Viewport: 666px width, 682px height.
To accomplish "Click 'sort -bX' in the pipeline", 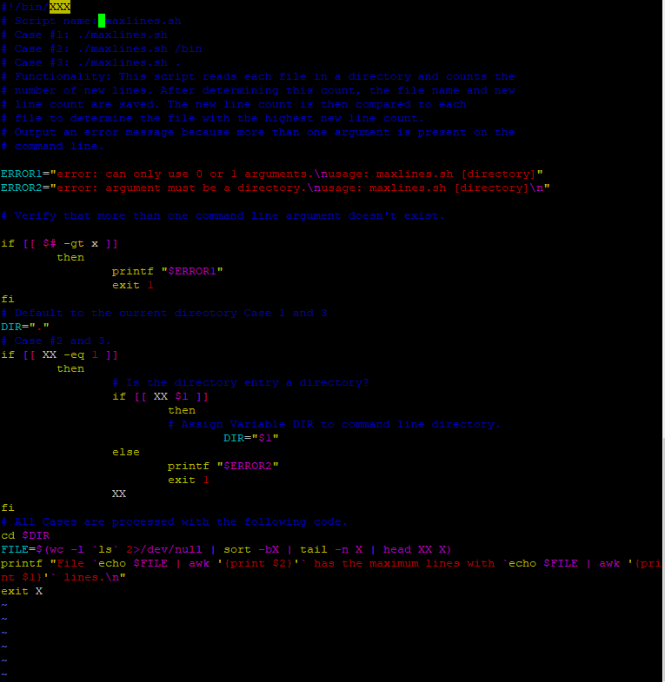I will click(251, 549).
